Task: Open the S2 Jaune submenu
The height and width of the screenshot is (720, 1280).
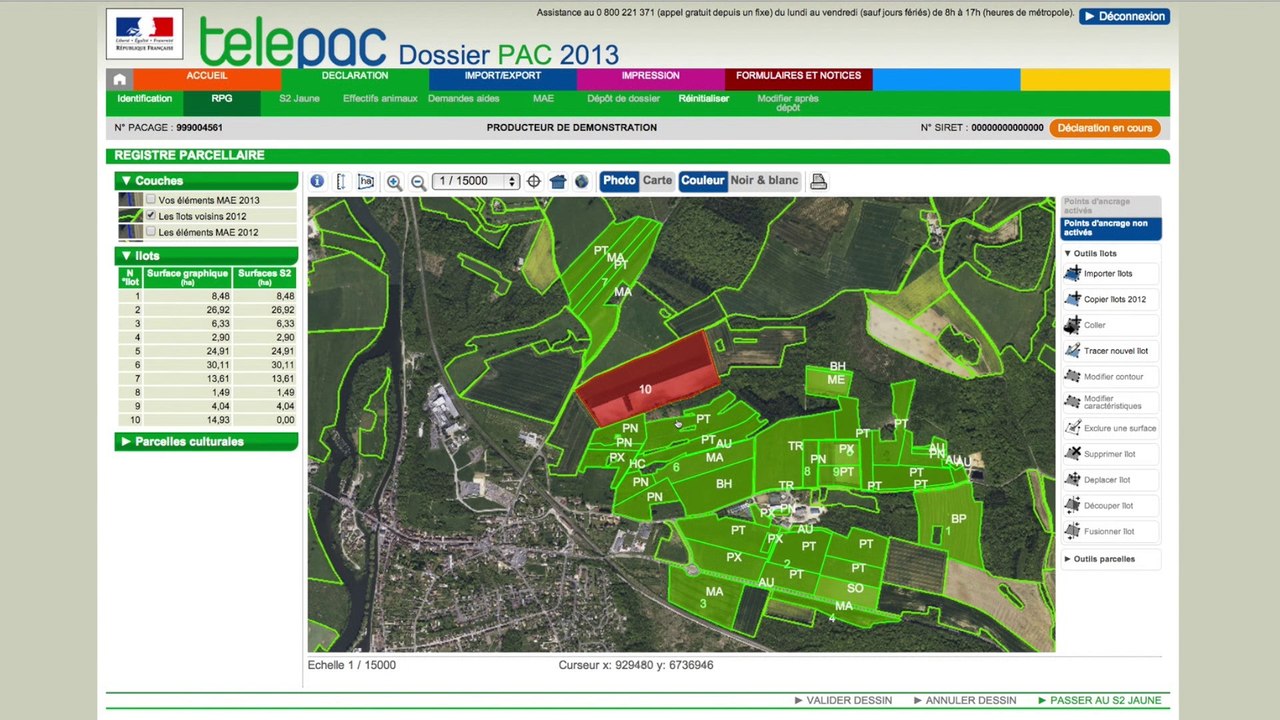Action: click(300, 99)
